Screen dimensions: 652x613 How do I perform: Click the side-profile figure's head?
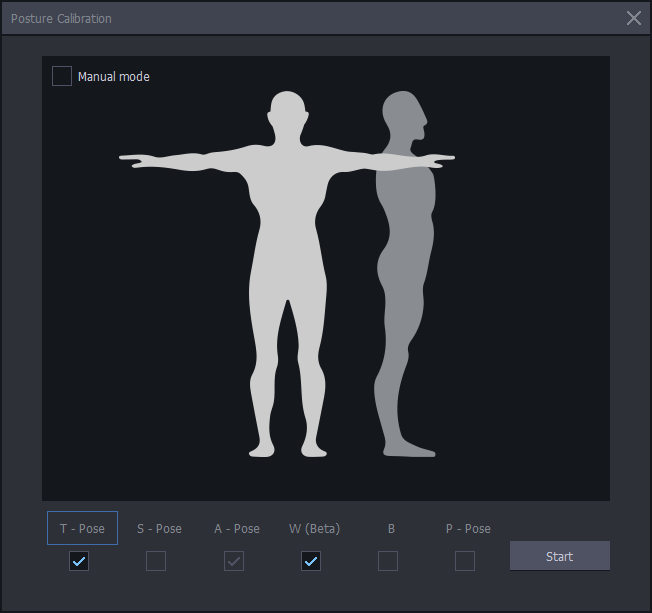click(x=405, y=114)
